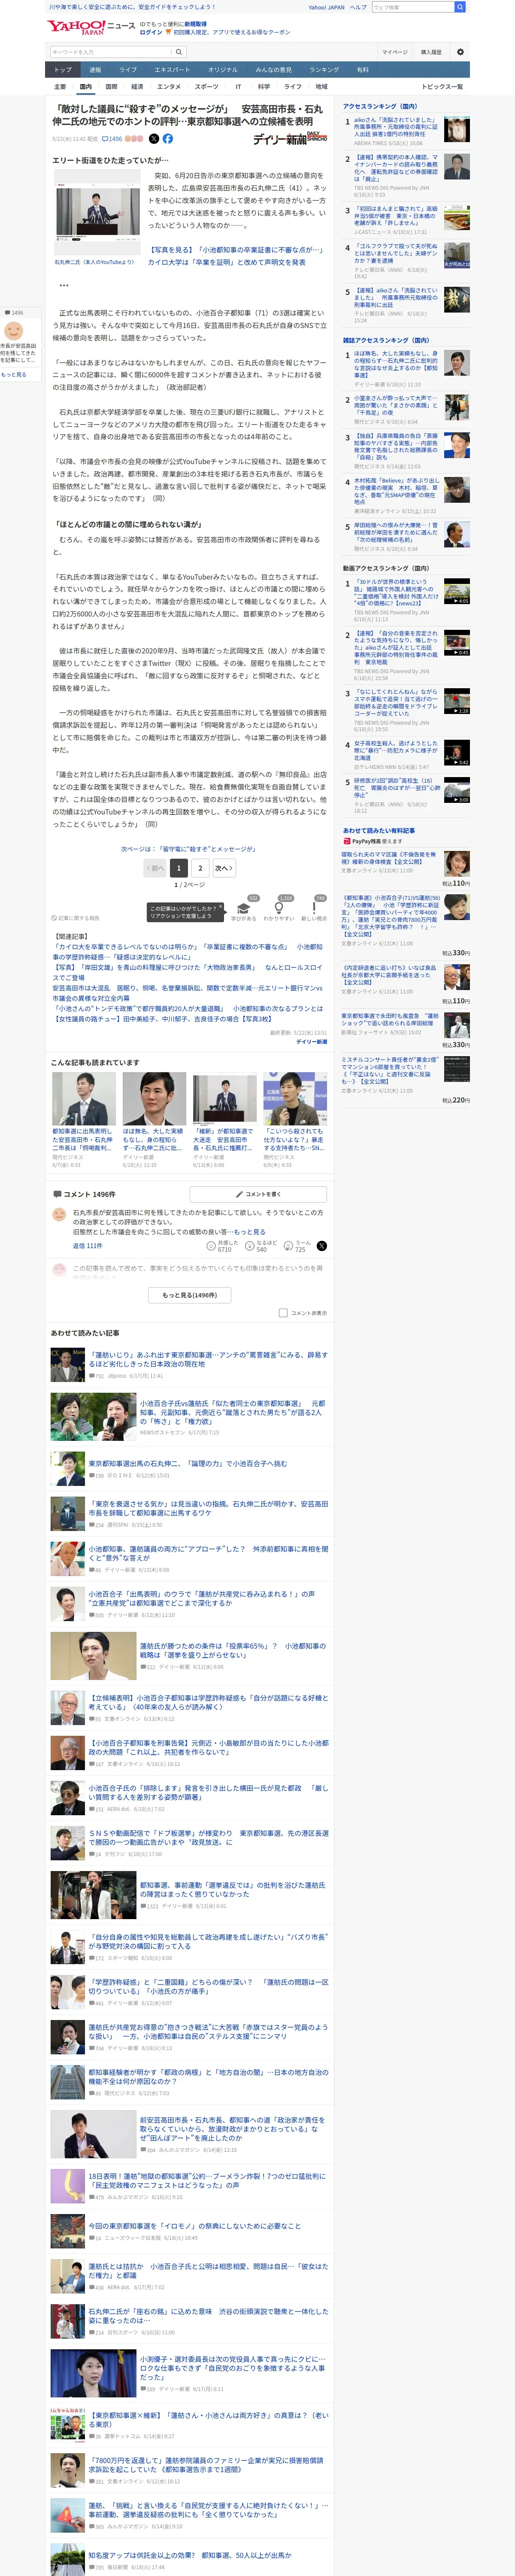Open the スポーツ category in the sub menu
The image size is (515, 2576).
[x=206, y=87]
